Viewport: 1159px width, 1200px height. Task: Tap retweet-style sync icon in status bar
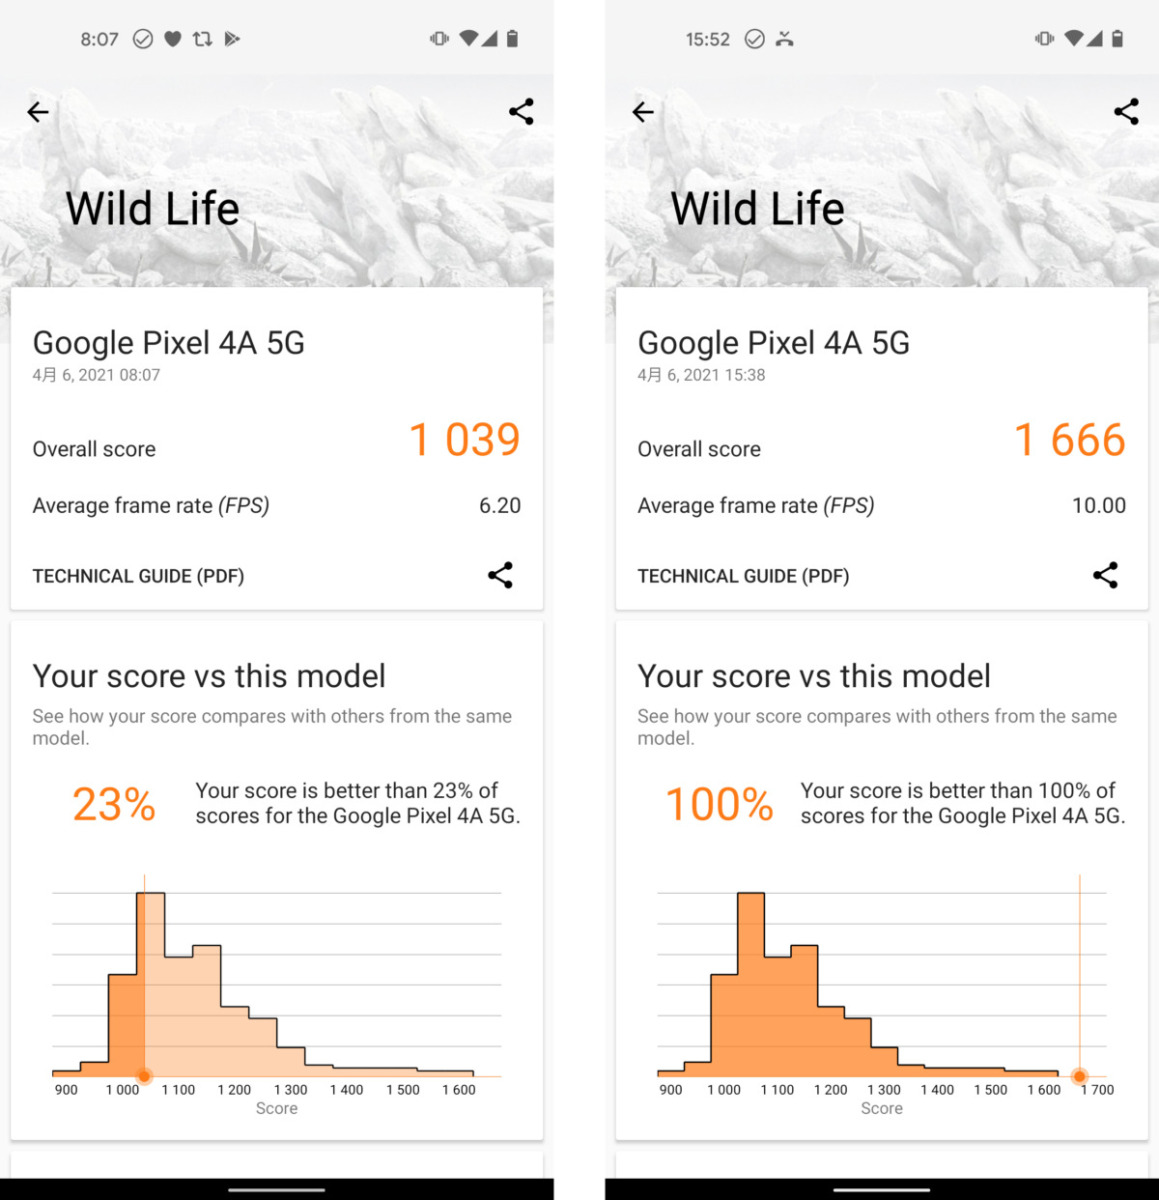click(202, 39)
